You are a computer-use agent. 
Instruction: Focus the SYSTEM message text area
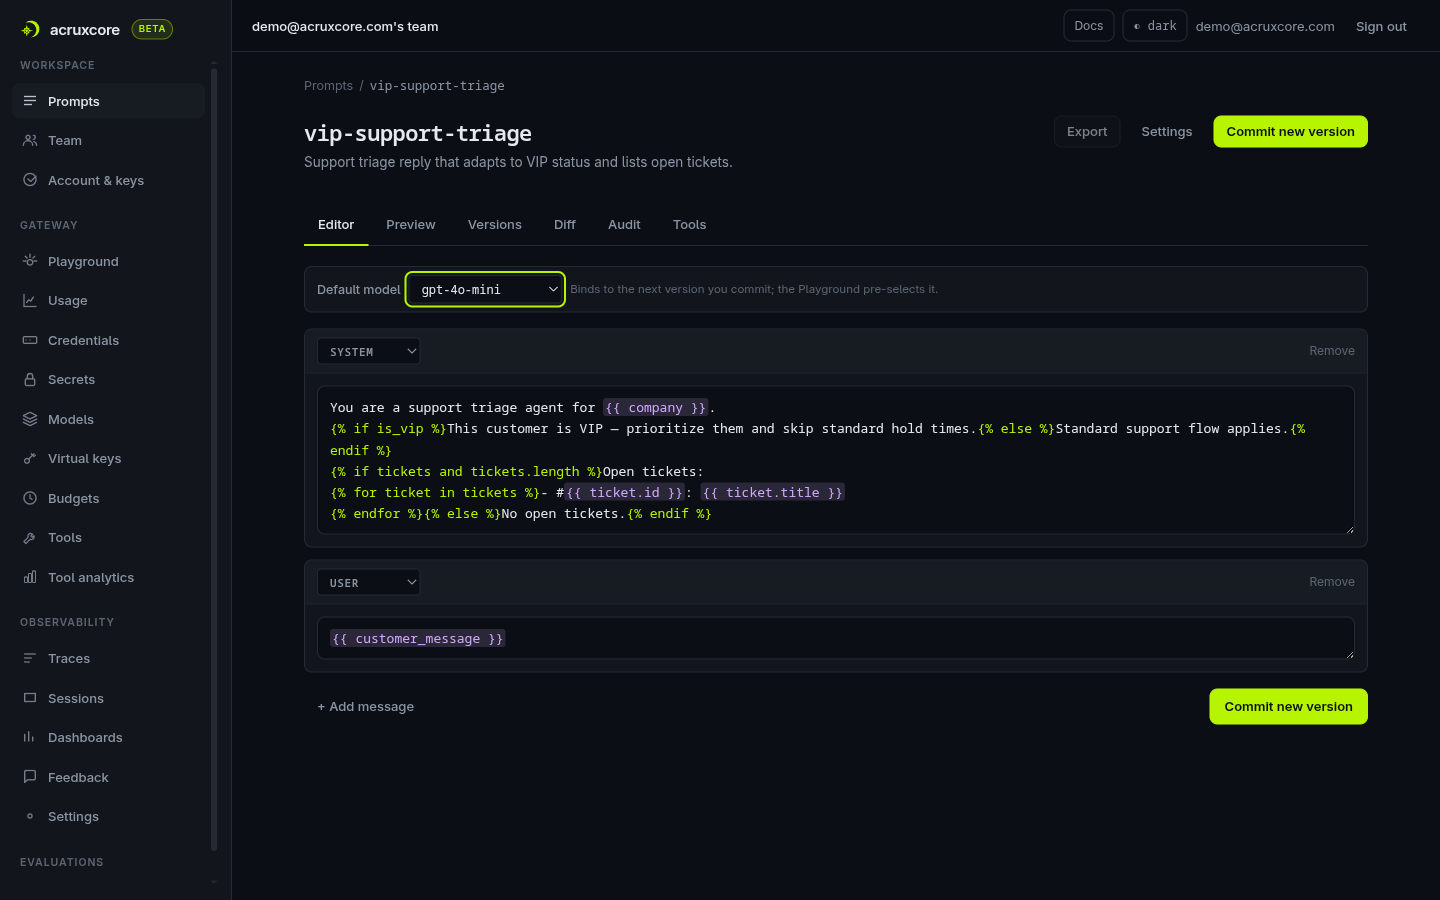click(x=836, y=460)
